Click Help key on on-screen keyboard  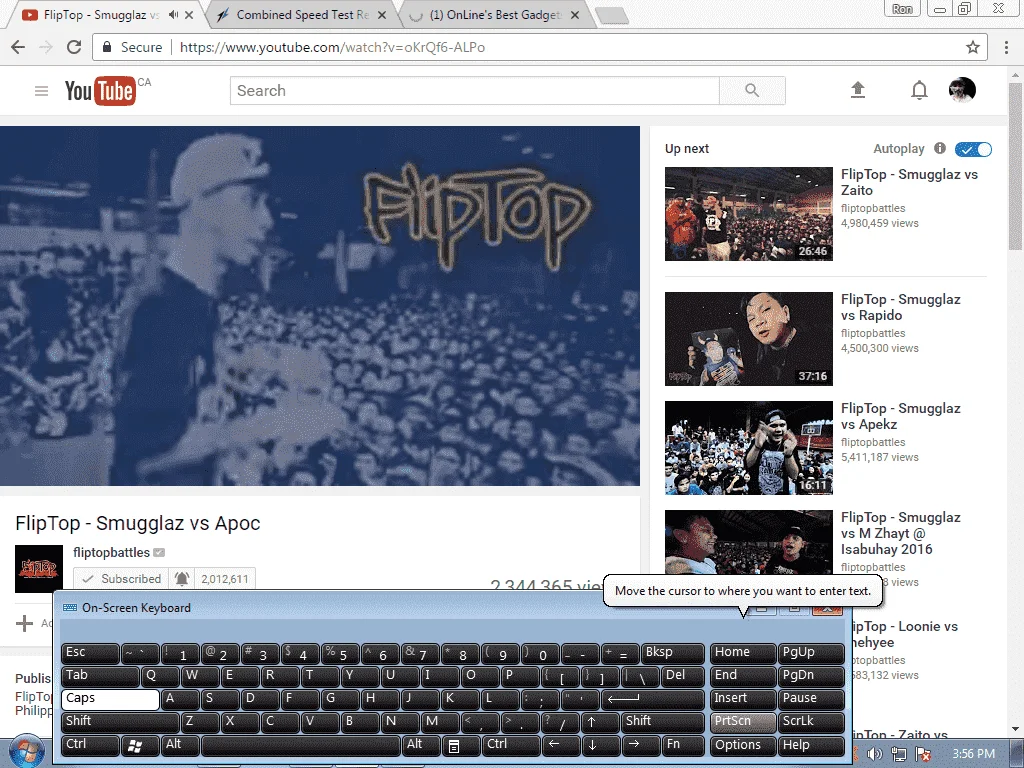pos(810,745)
